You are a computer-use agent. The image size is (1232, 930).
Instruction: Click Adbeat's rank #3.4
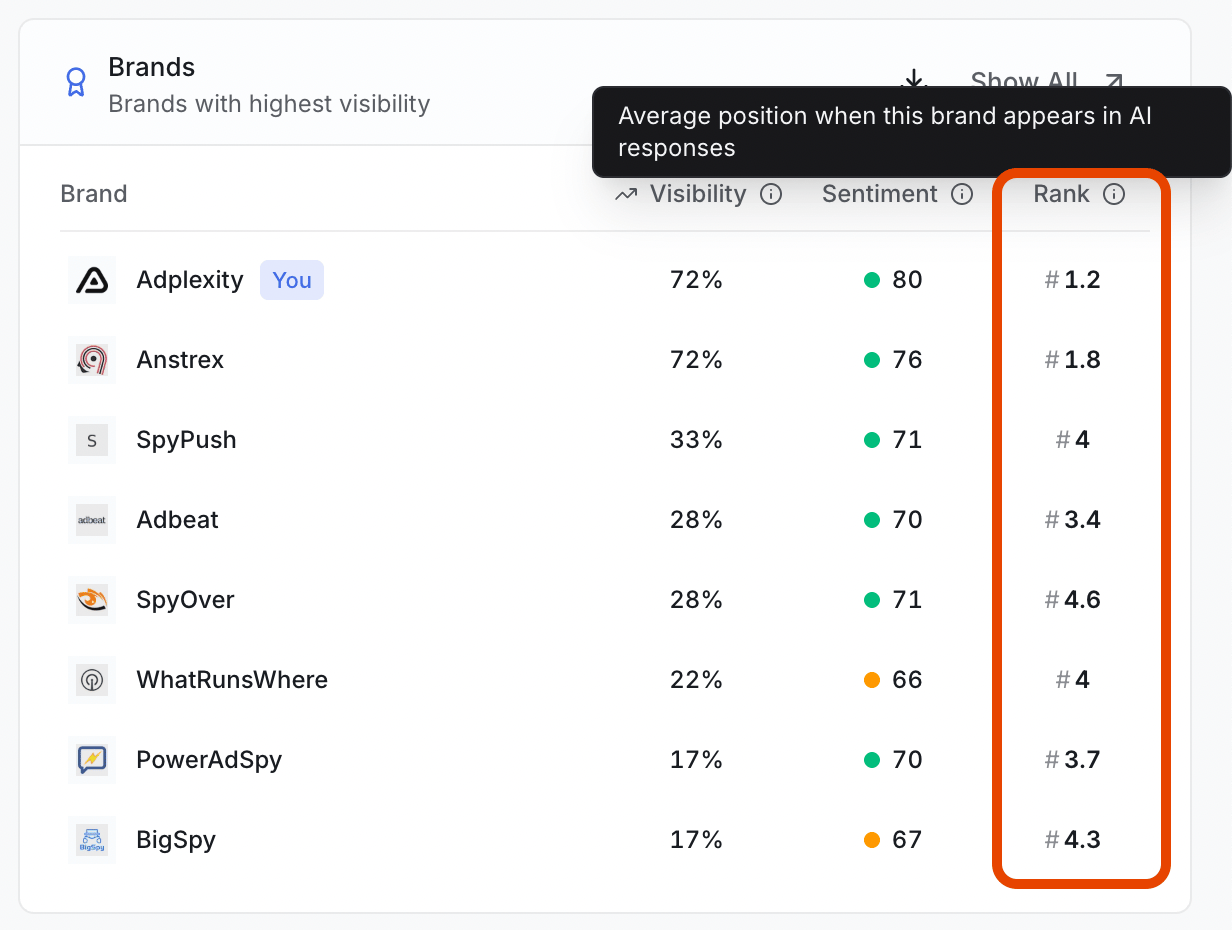tap(1073, 520)
